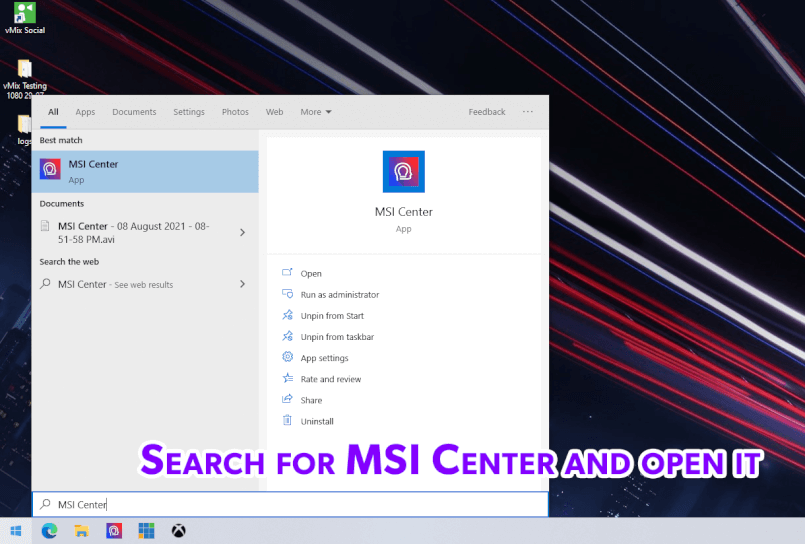This screenshot has width=805, height=544.
Task: Open File Explorer from the taskbar
Action: (82, 531)
